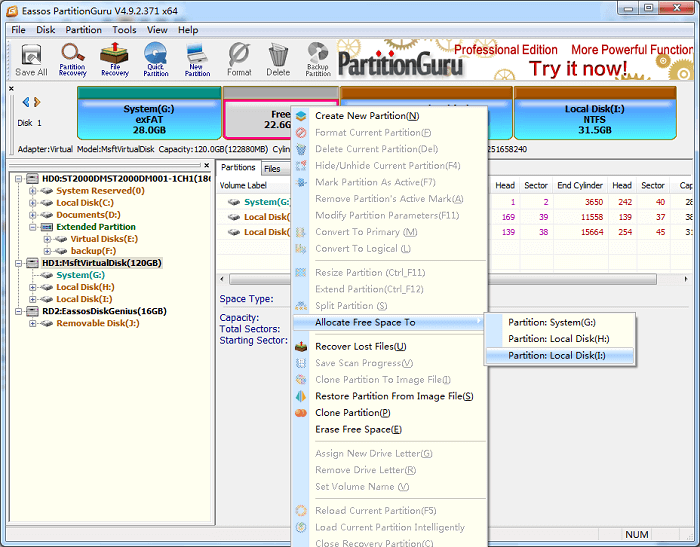
Task: Click Create New Partition menu icon
Action: point(301,116)
